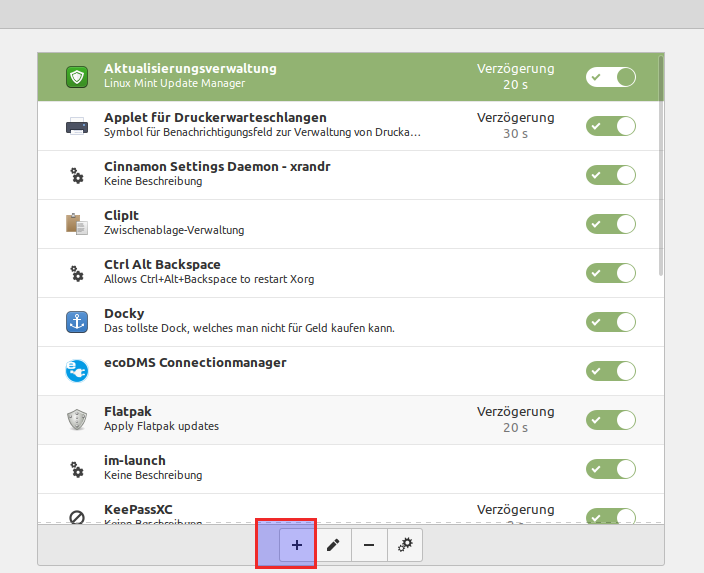Click the vertical scrollbar of the list

661,165
